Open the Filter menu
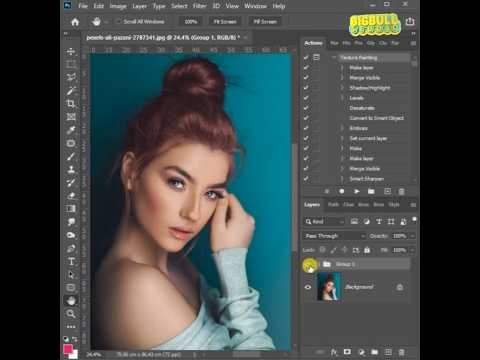Viewport: 480px width, 360px height. click(x=199, y=6)
